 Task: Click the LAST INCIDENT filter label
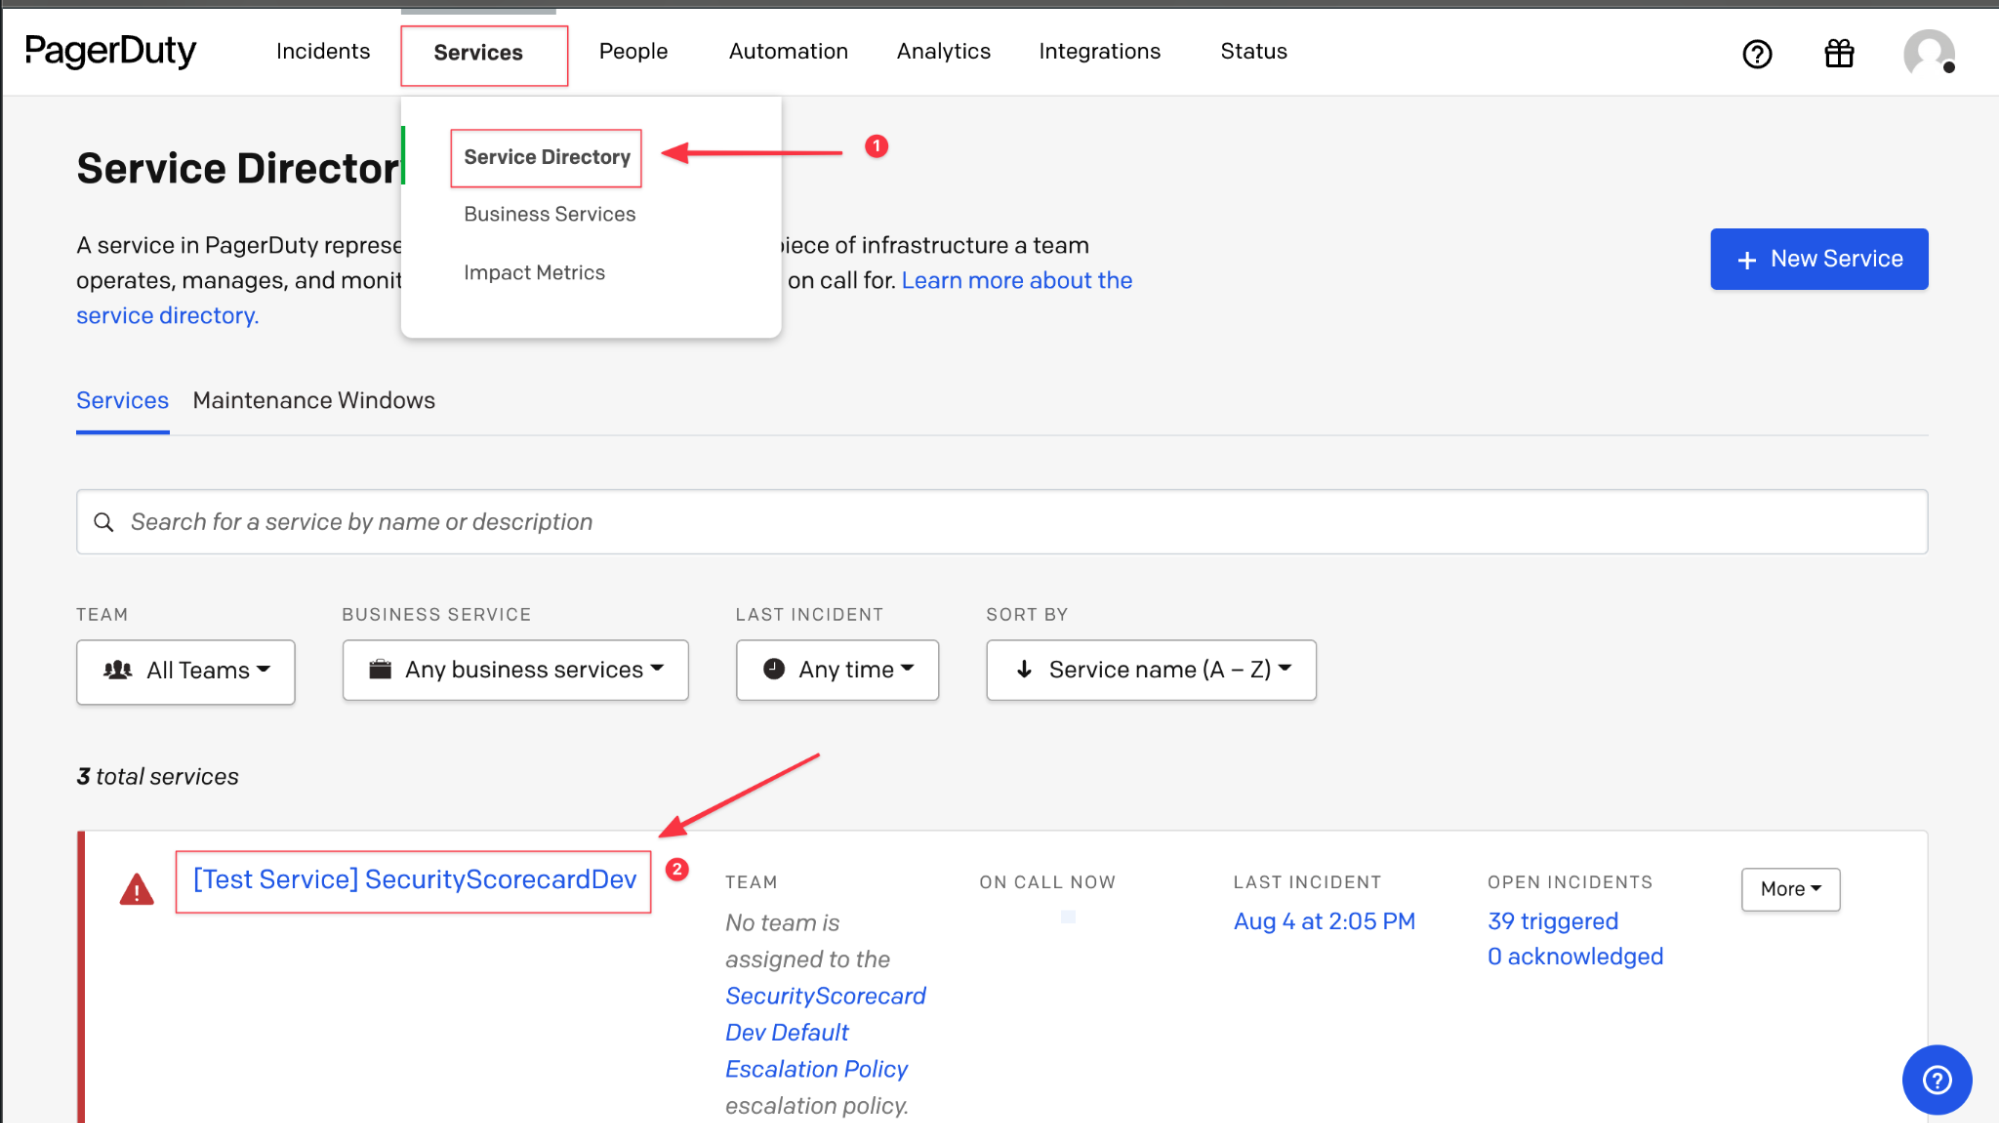click(x=809, y=614)
